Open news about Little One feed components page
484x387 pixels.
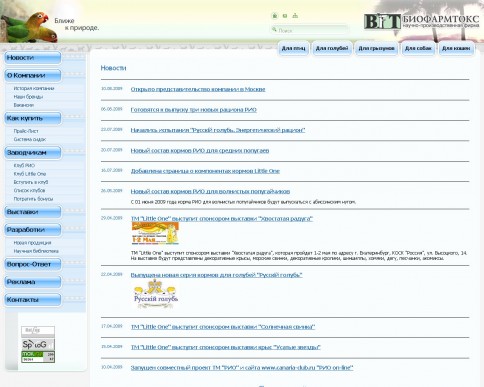[x=205, y=171]
